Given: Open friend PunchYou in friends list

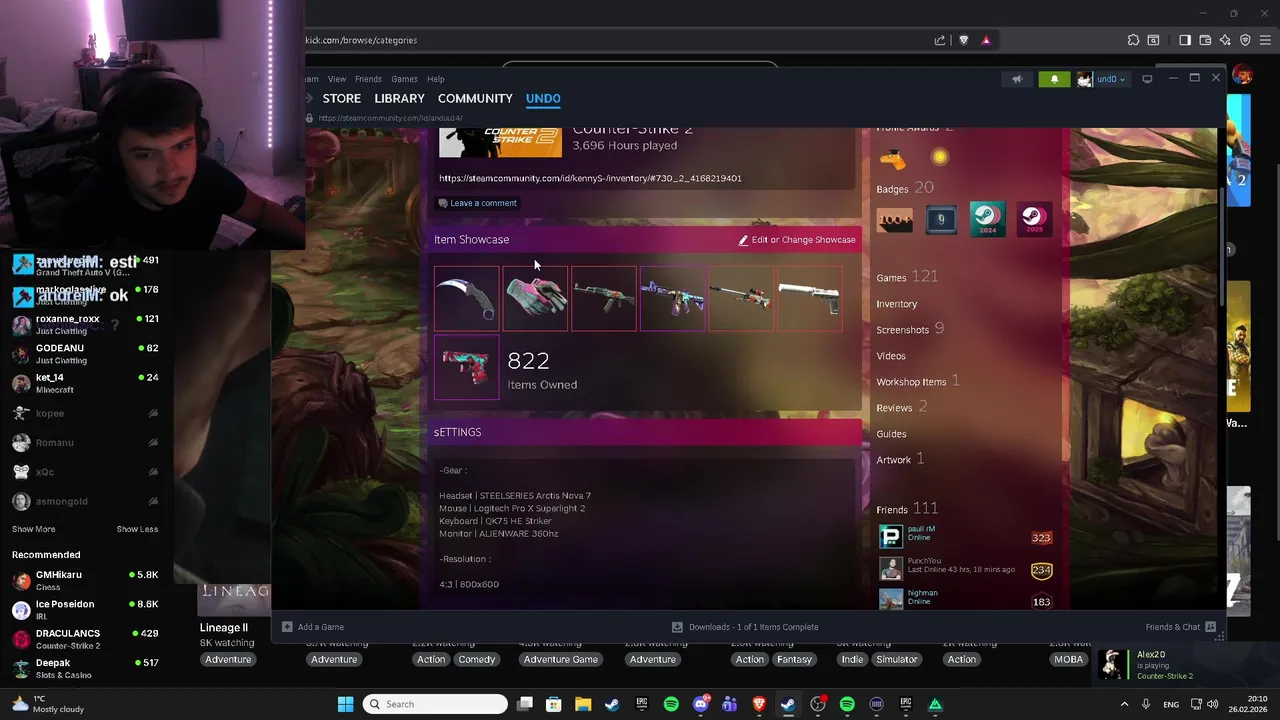Looking at the screenshot, I should (964, 569).
